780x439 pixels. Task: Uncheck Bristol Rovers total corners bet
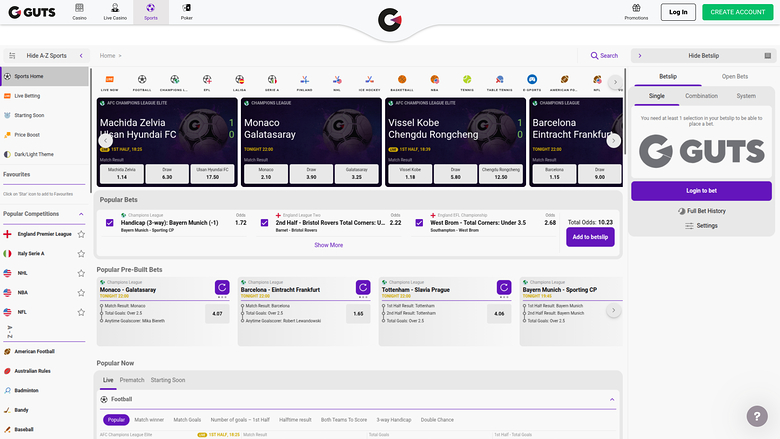click(x=264, y=223)
